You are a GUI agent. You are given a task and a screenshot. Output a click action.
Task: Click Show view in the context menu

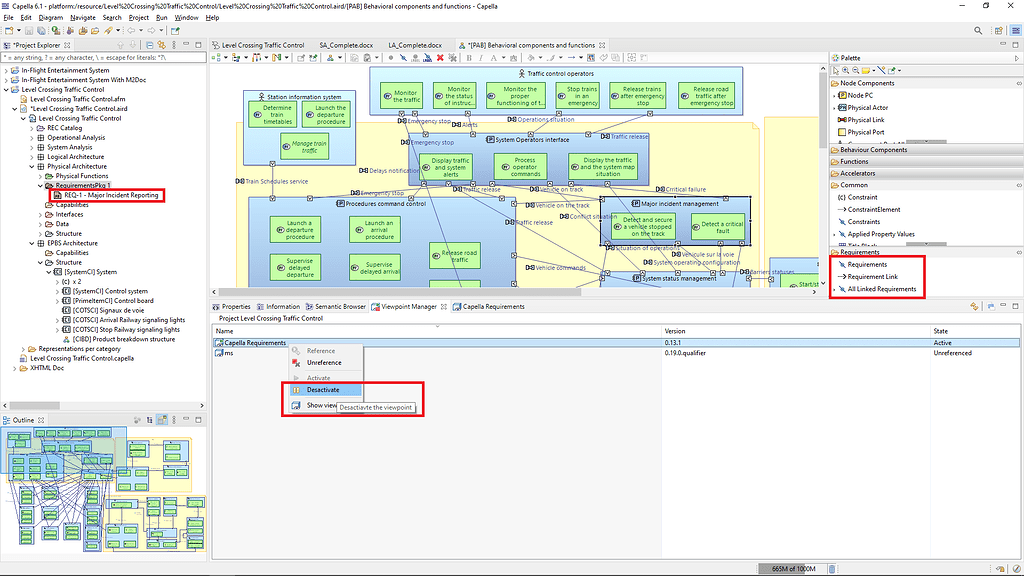pos(322,404)
